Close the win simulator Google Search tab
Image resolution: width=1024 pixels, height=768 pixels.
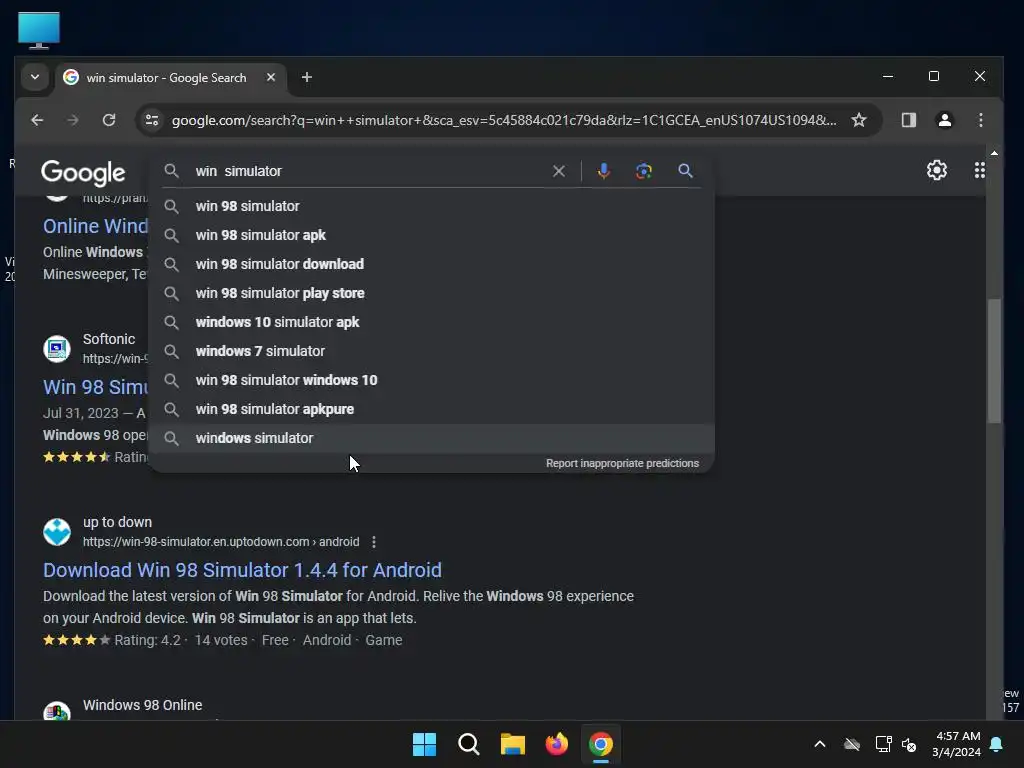click(270, 78)
